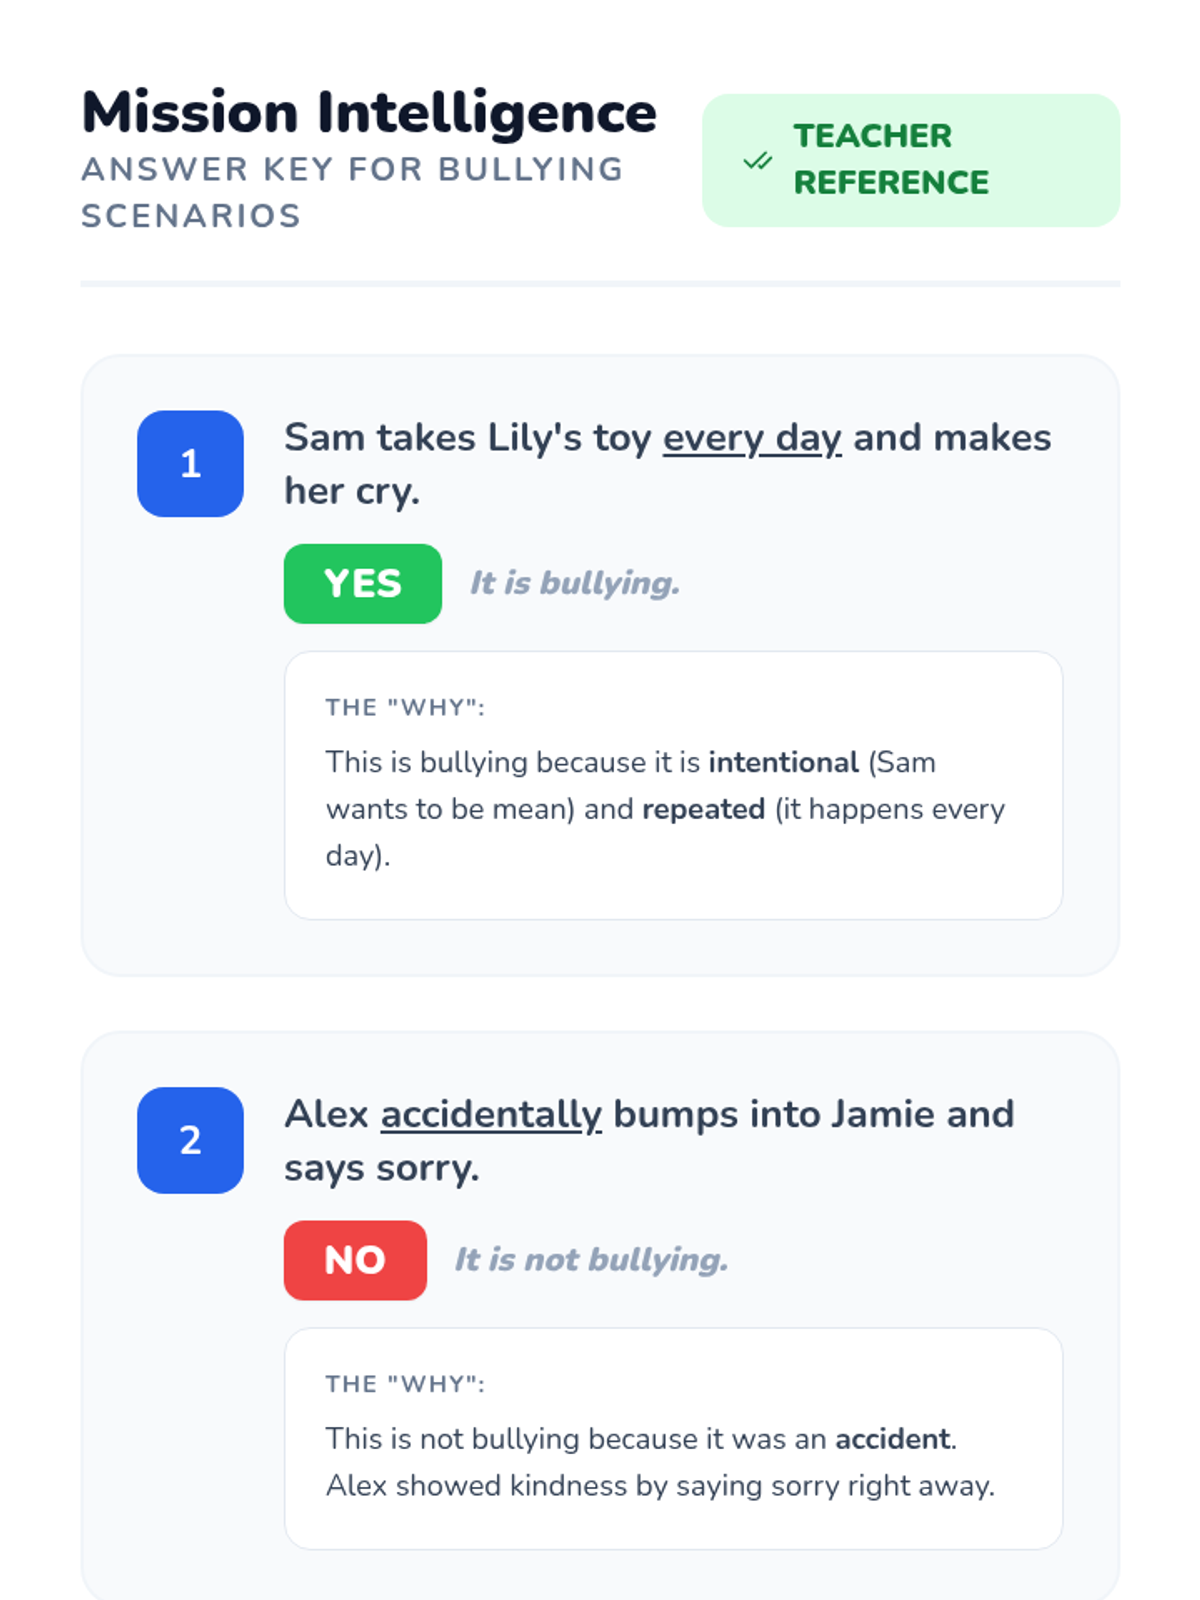Select the second THE "WHY" label
1200x1600 pixels.
(405, 1384)
